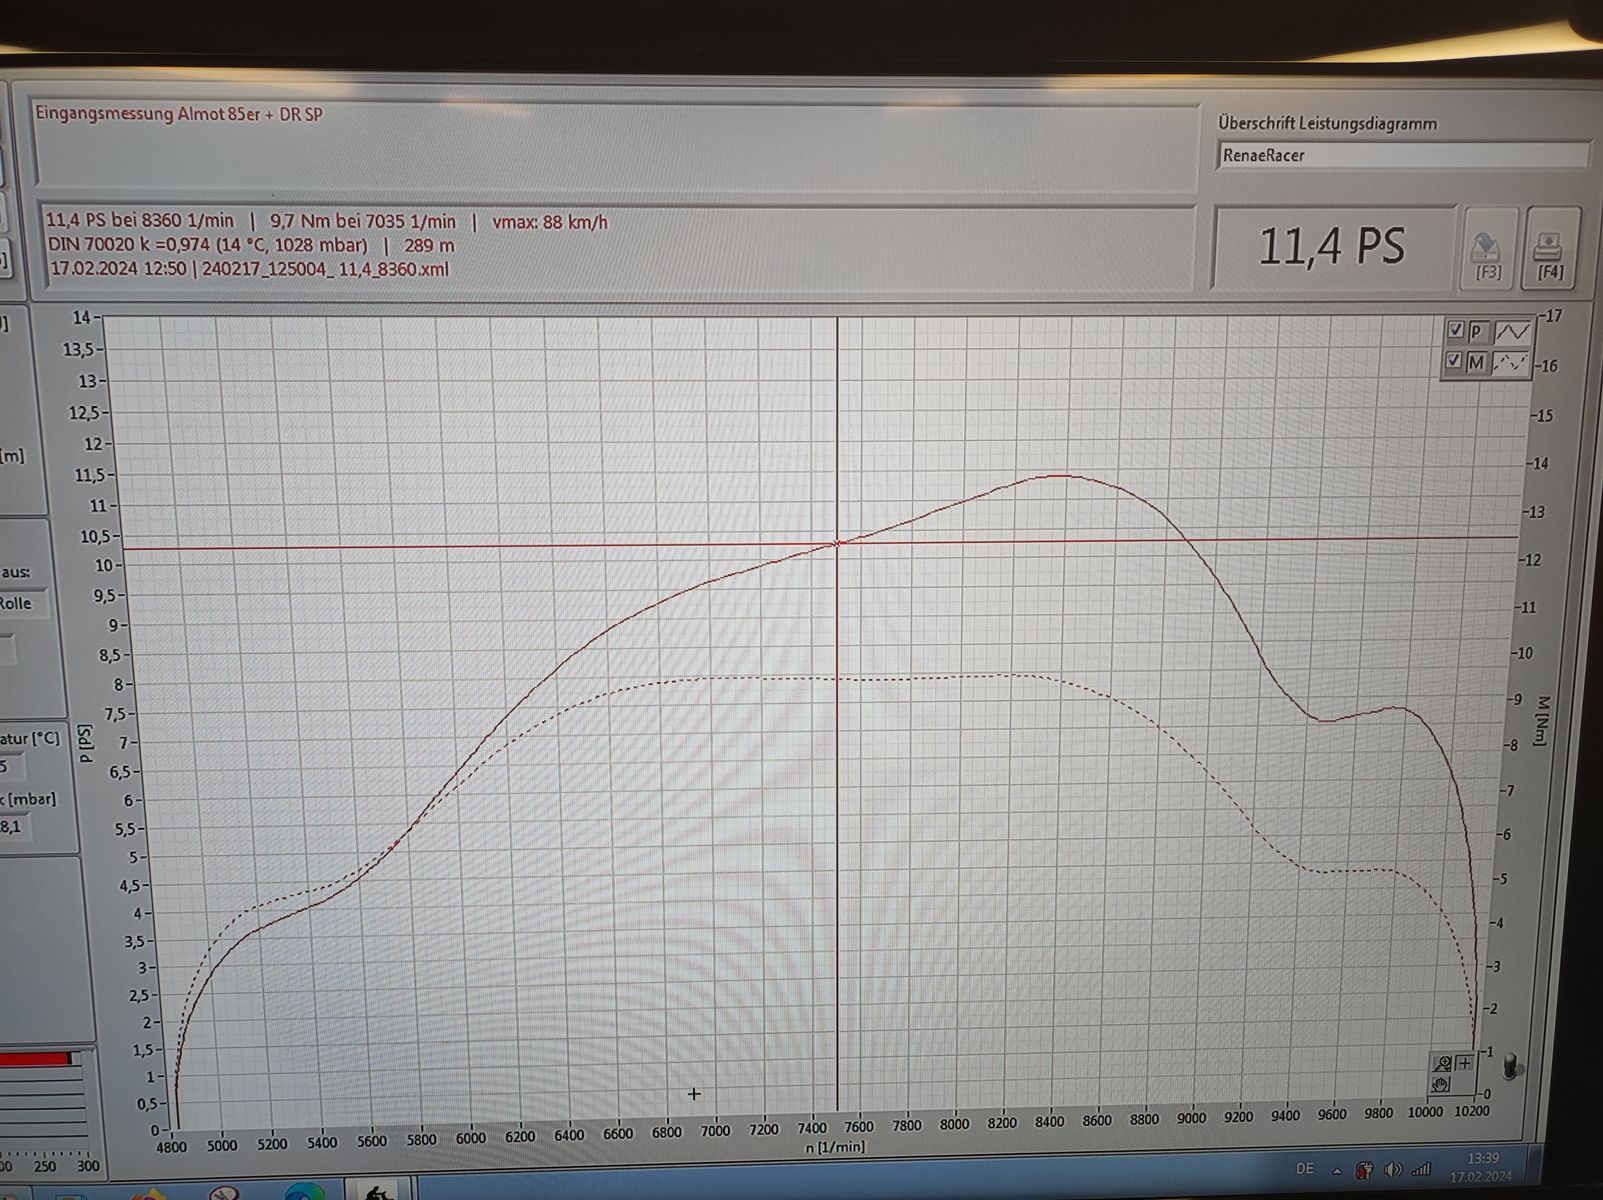Open the P curve line style selector
The image size is (1603, 1200).
(1511, 331)
